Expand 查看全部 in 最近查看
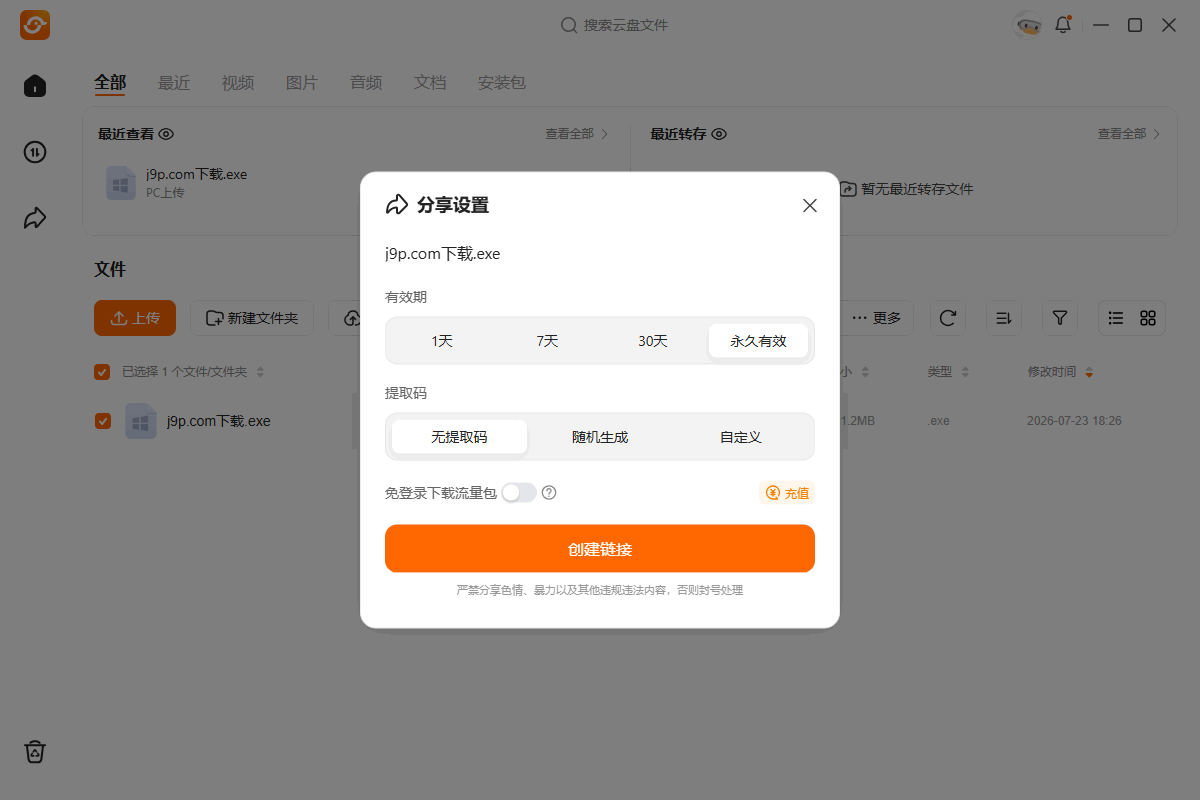The image size is (1200, 800). pyautogui.click(x=577, y=134)
